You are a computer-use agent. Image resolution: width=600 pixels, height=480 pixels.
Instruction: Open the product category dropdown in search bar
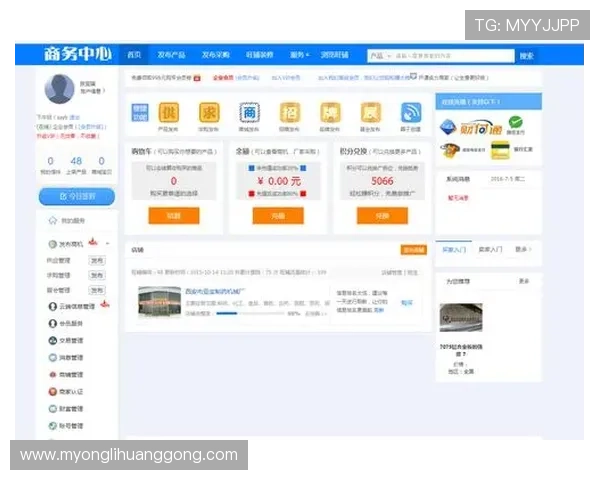380,55
